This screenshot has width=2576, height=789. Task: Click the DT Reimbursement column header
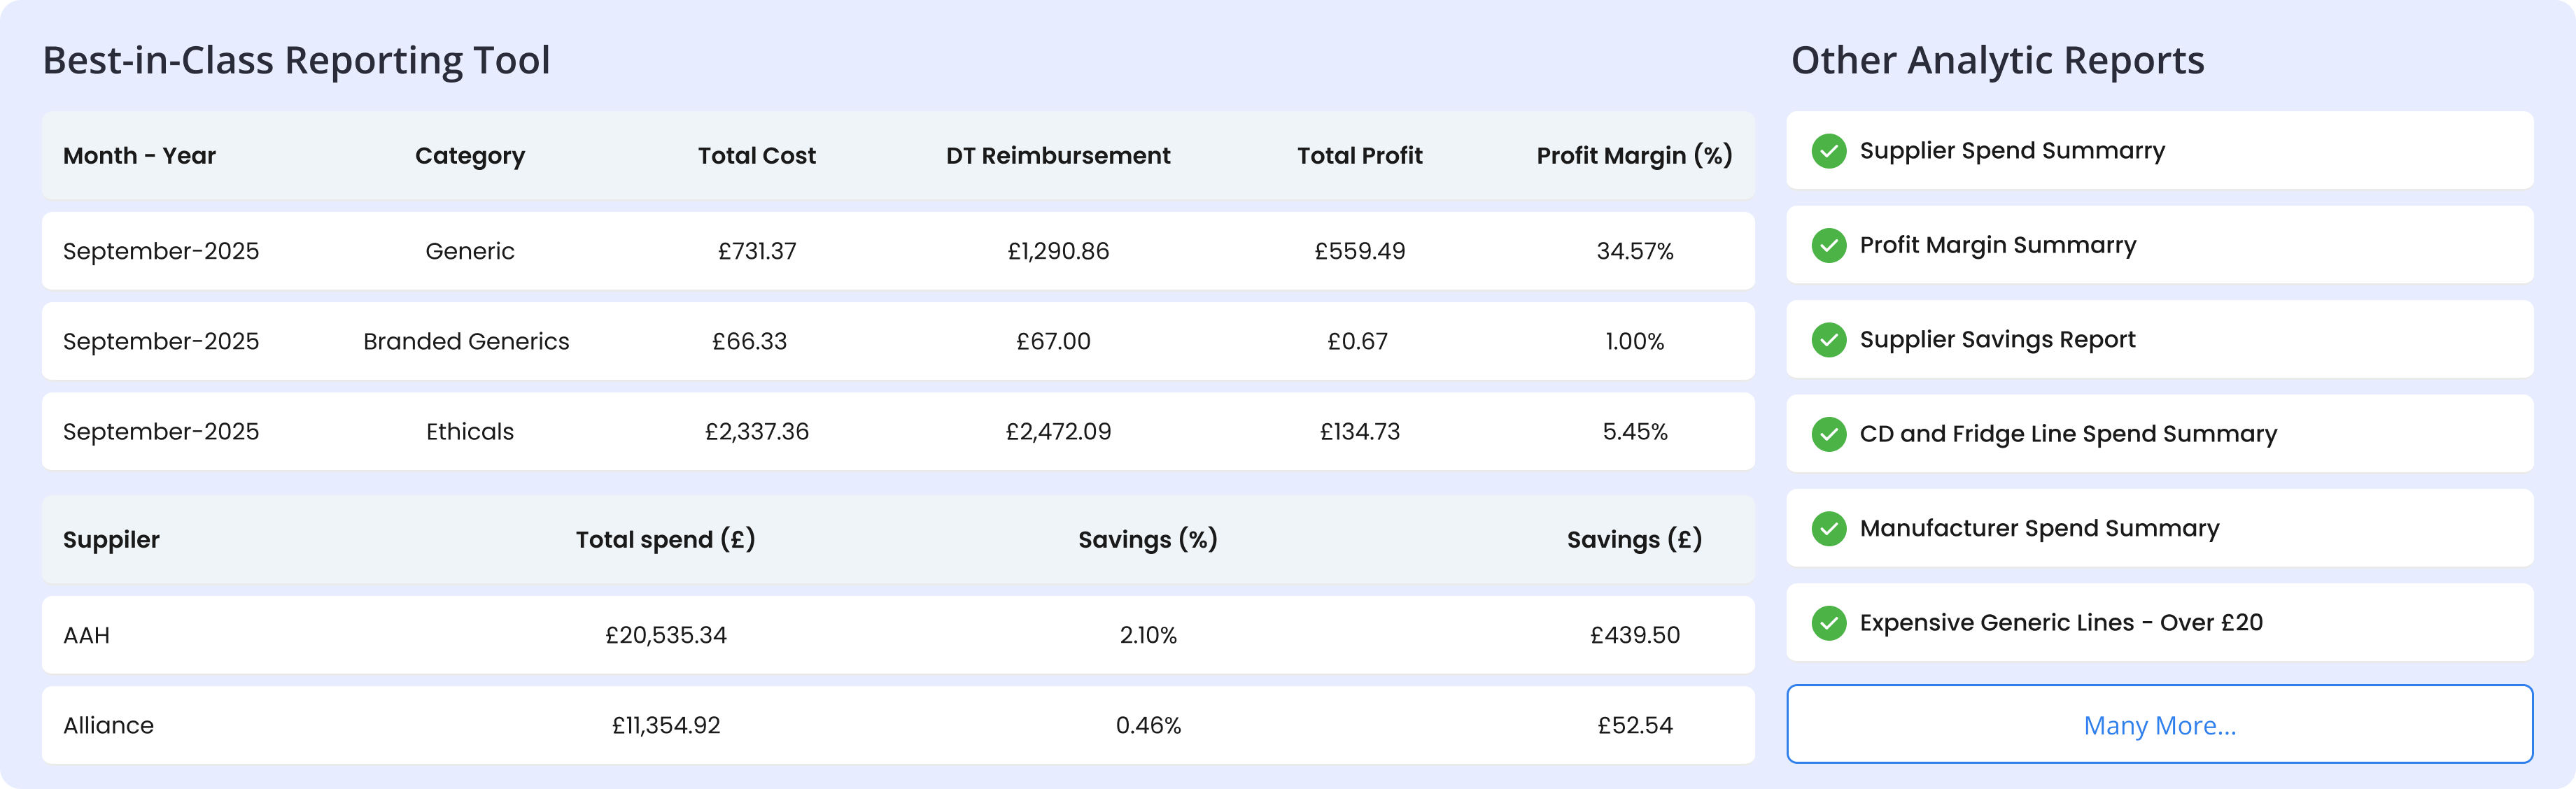coord(1058,156)
